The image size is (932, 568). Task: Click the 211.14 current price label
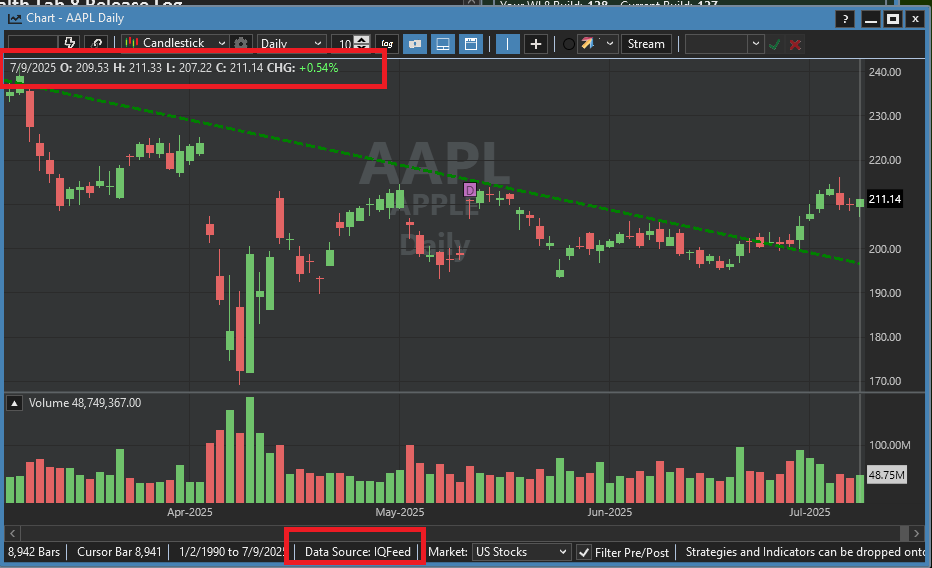(884, 199)
